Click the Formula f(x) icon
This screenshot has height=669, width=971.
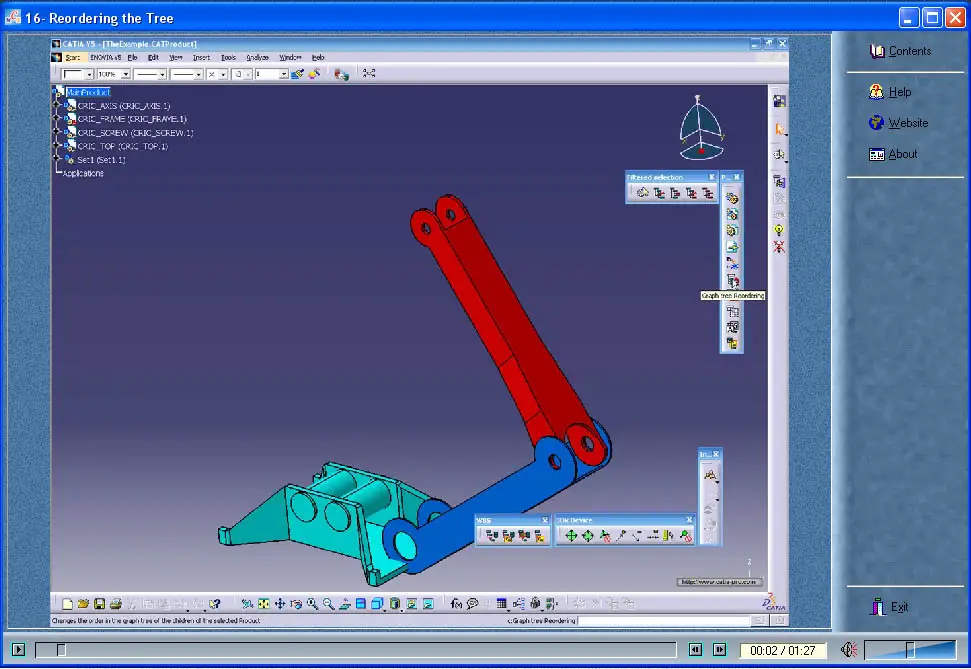[456, 603]
